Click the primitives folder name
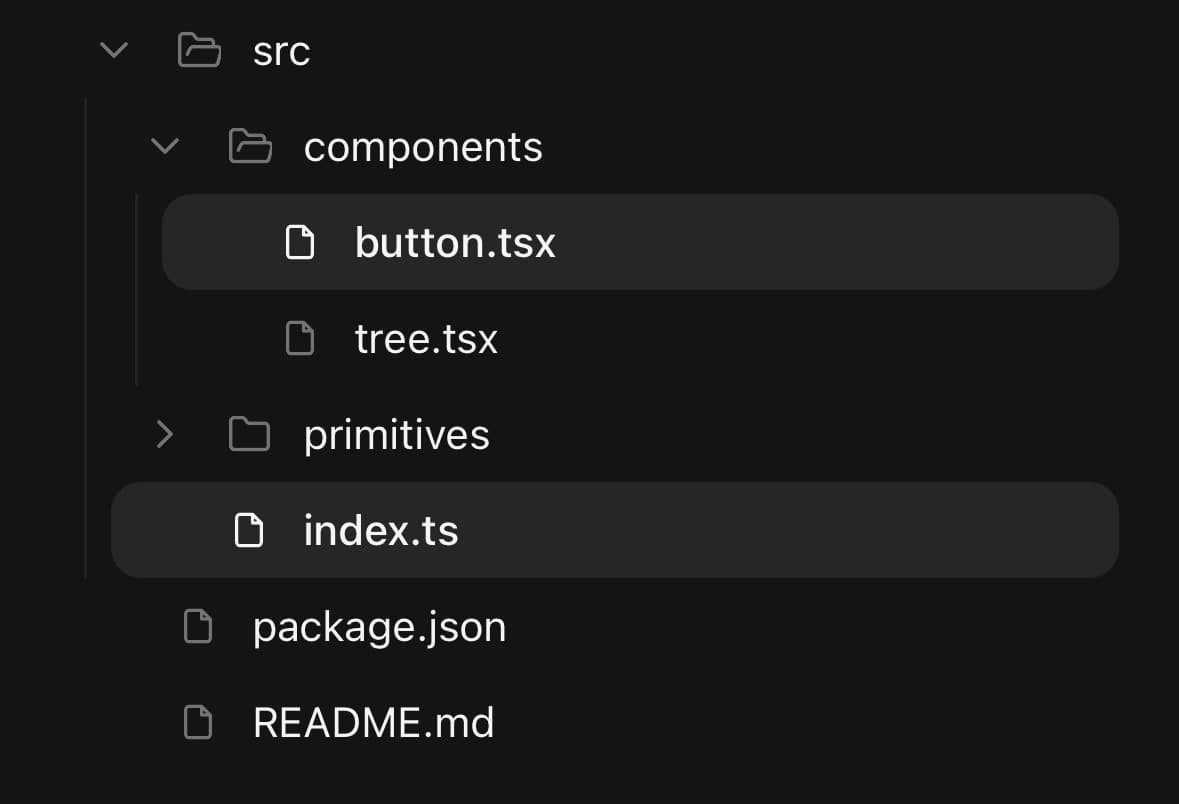The height and width of the screenshot is (804, 1179). tap(397, 435)
